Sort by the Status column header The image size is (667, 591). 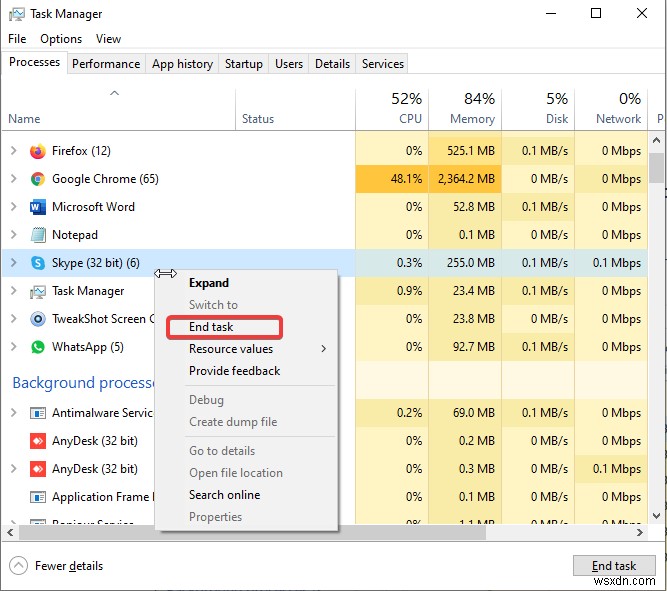pos(295,109)
